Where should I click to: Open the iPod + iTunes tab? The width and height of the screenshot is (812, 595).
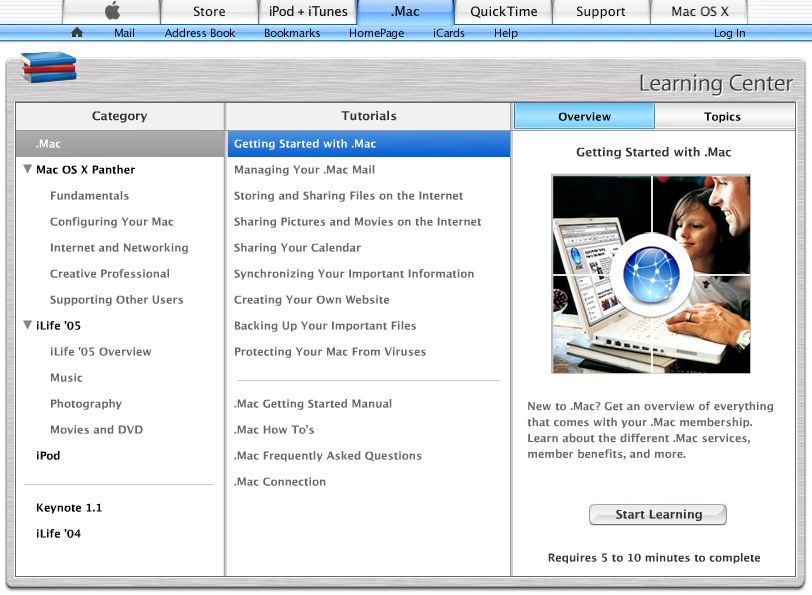tap(308, 11)
